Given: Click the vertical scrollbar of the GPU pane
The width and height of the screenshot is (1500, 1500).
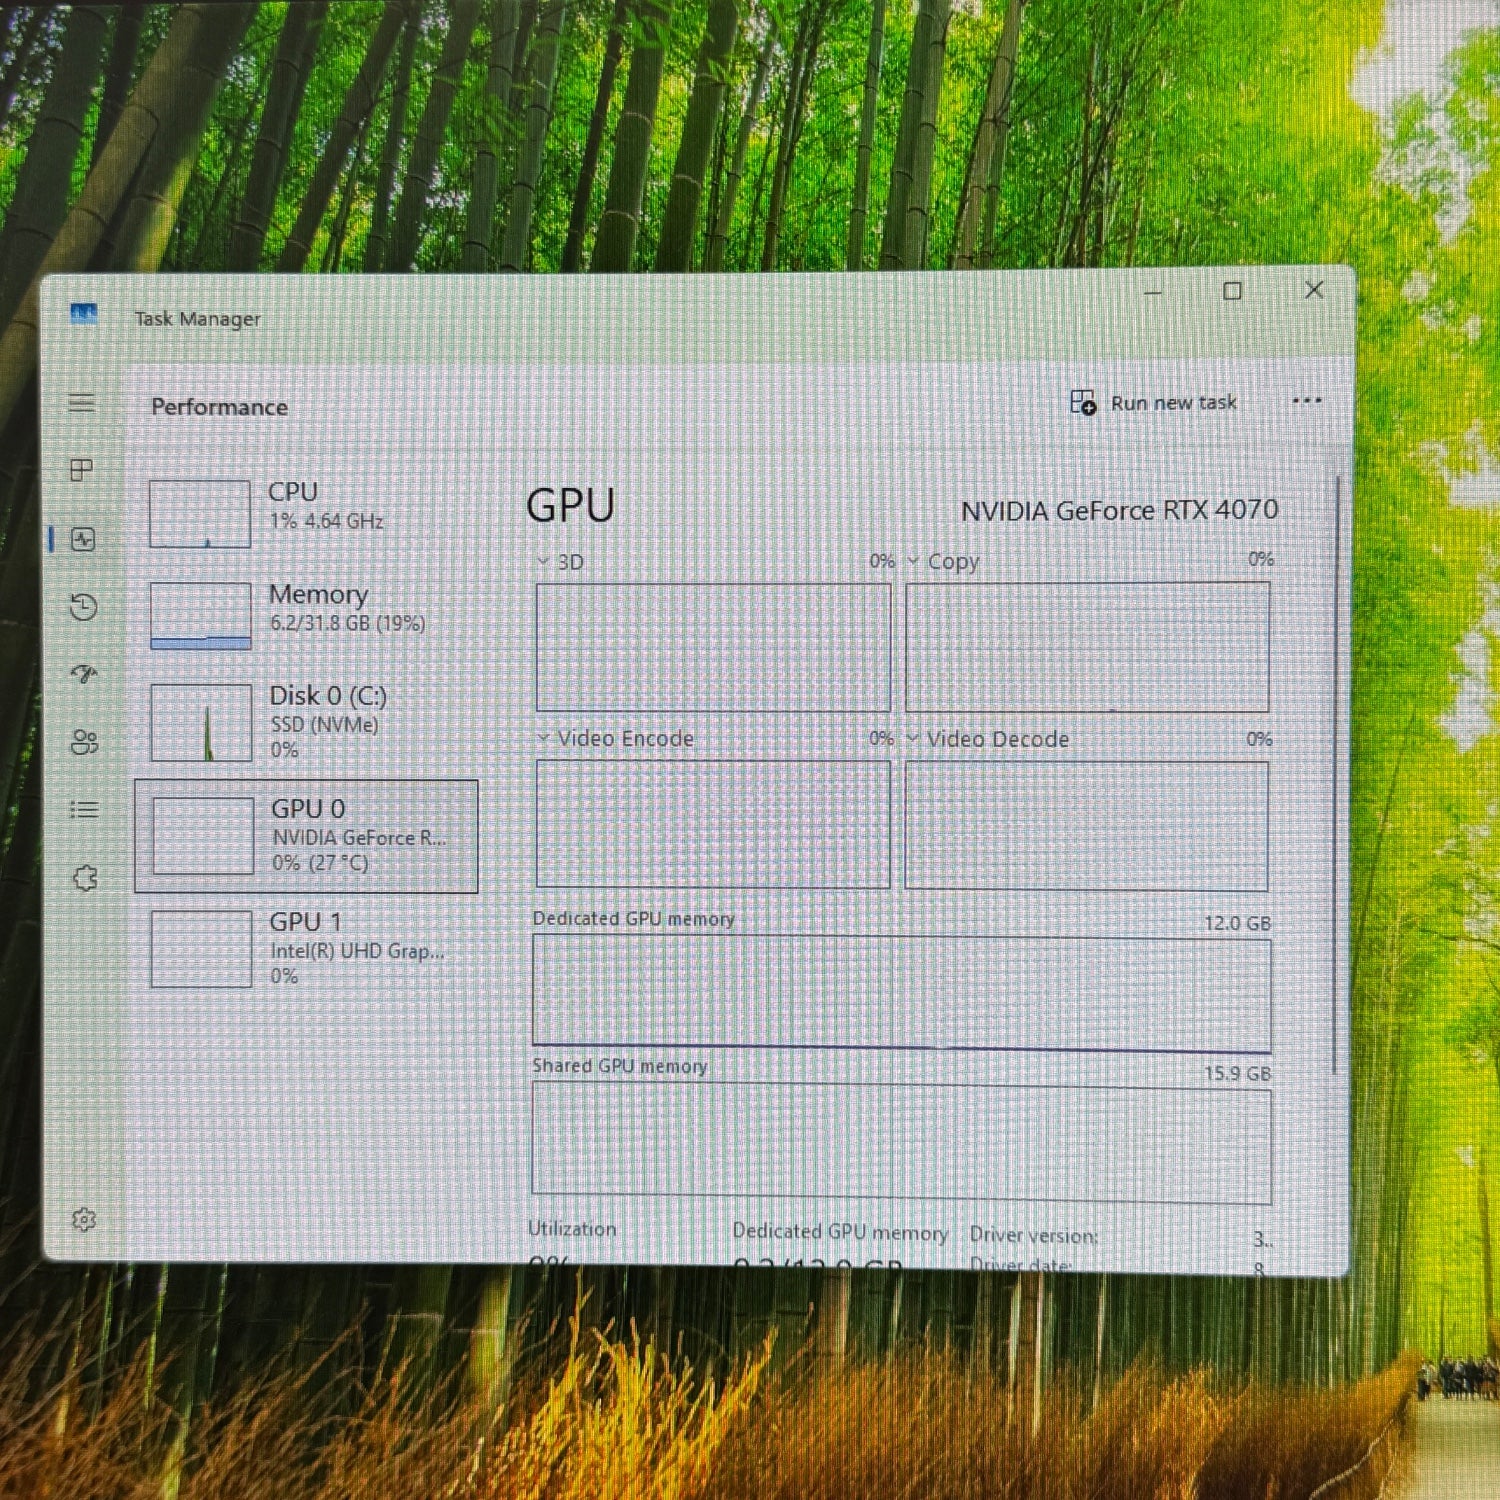Looking at the screenshot, I should (x=1336, y=775).
